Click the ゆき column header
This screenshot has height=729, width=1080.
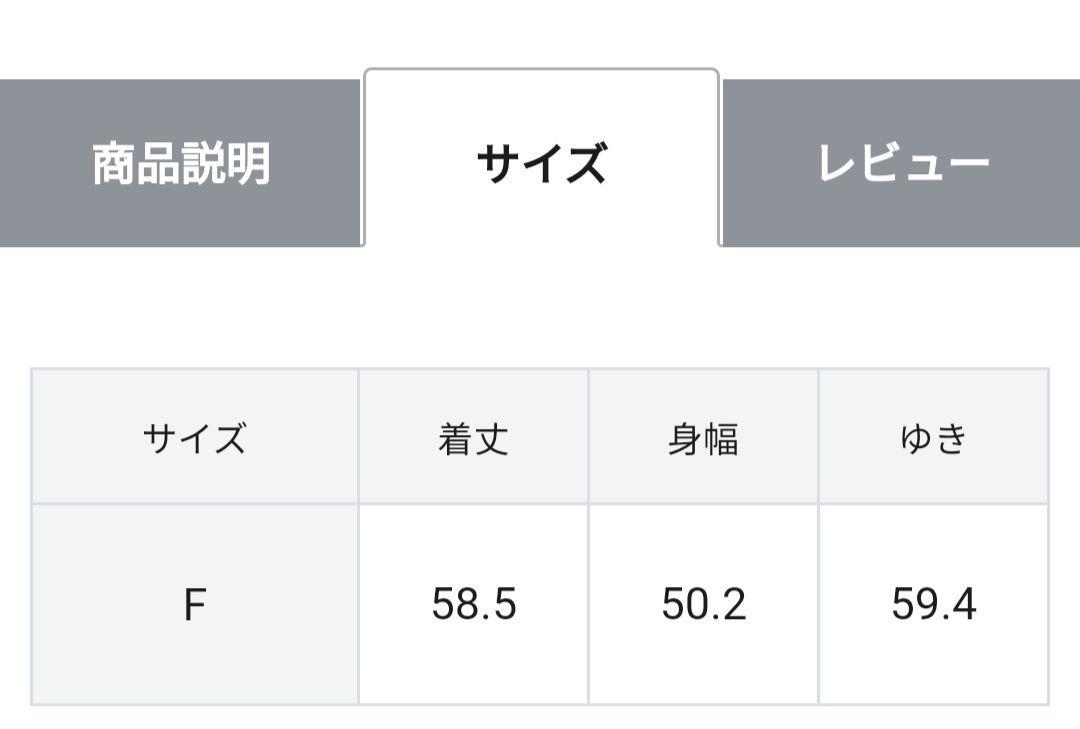click(x=934, y=437)
